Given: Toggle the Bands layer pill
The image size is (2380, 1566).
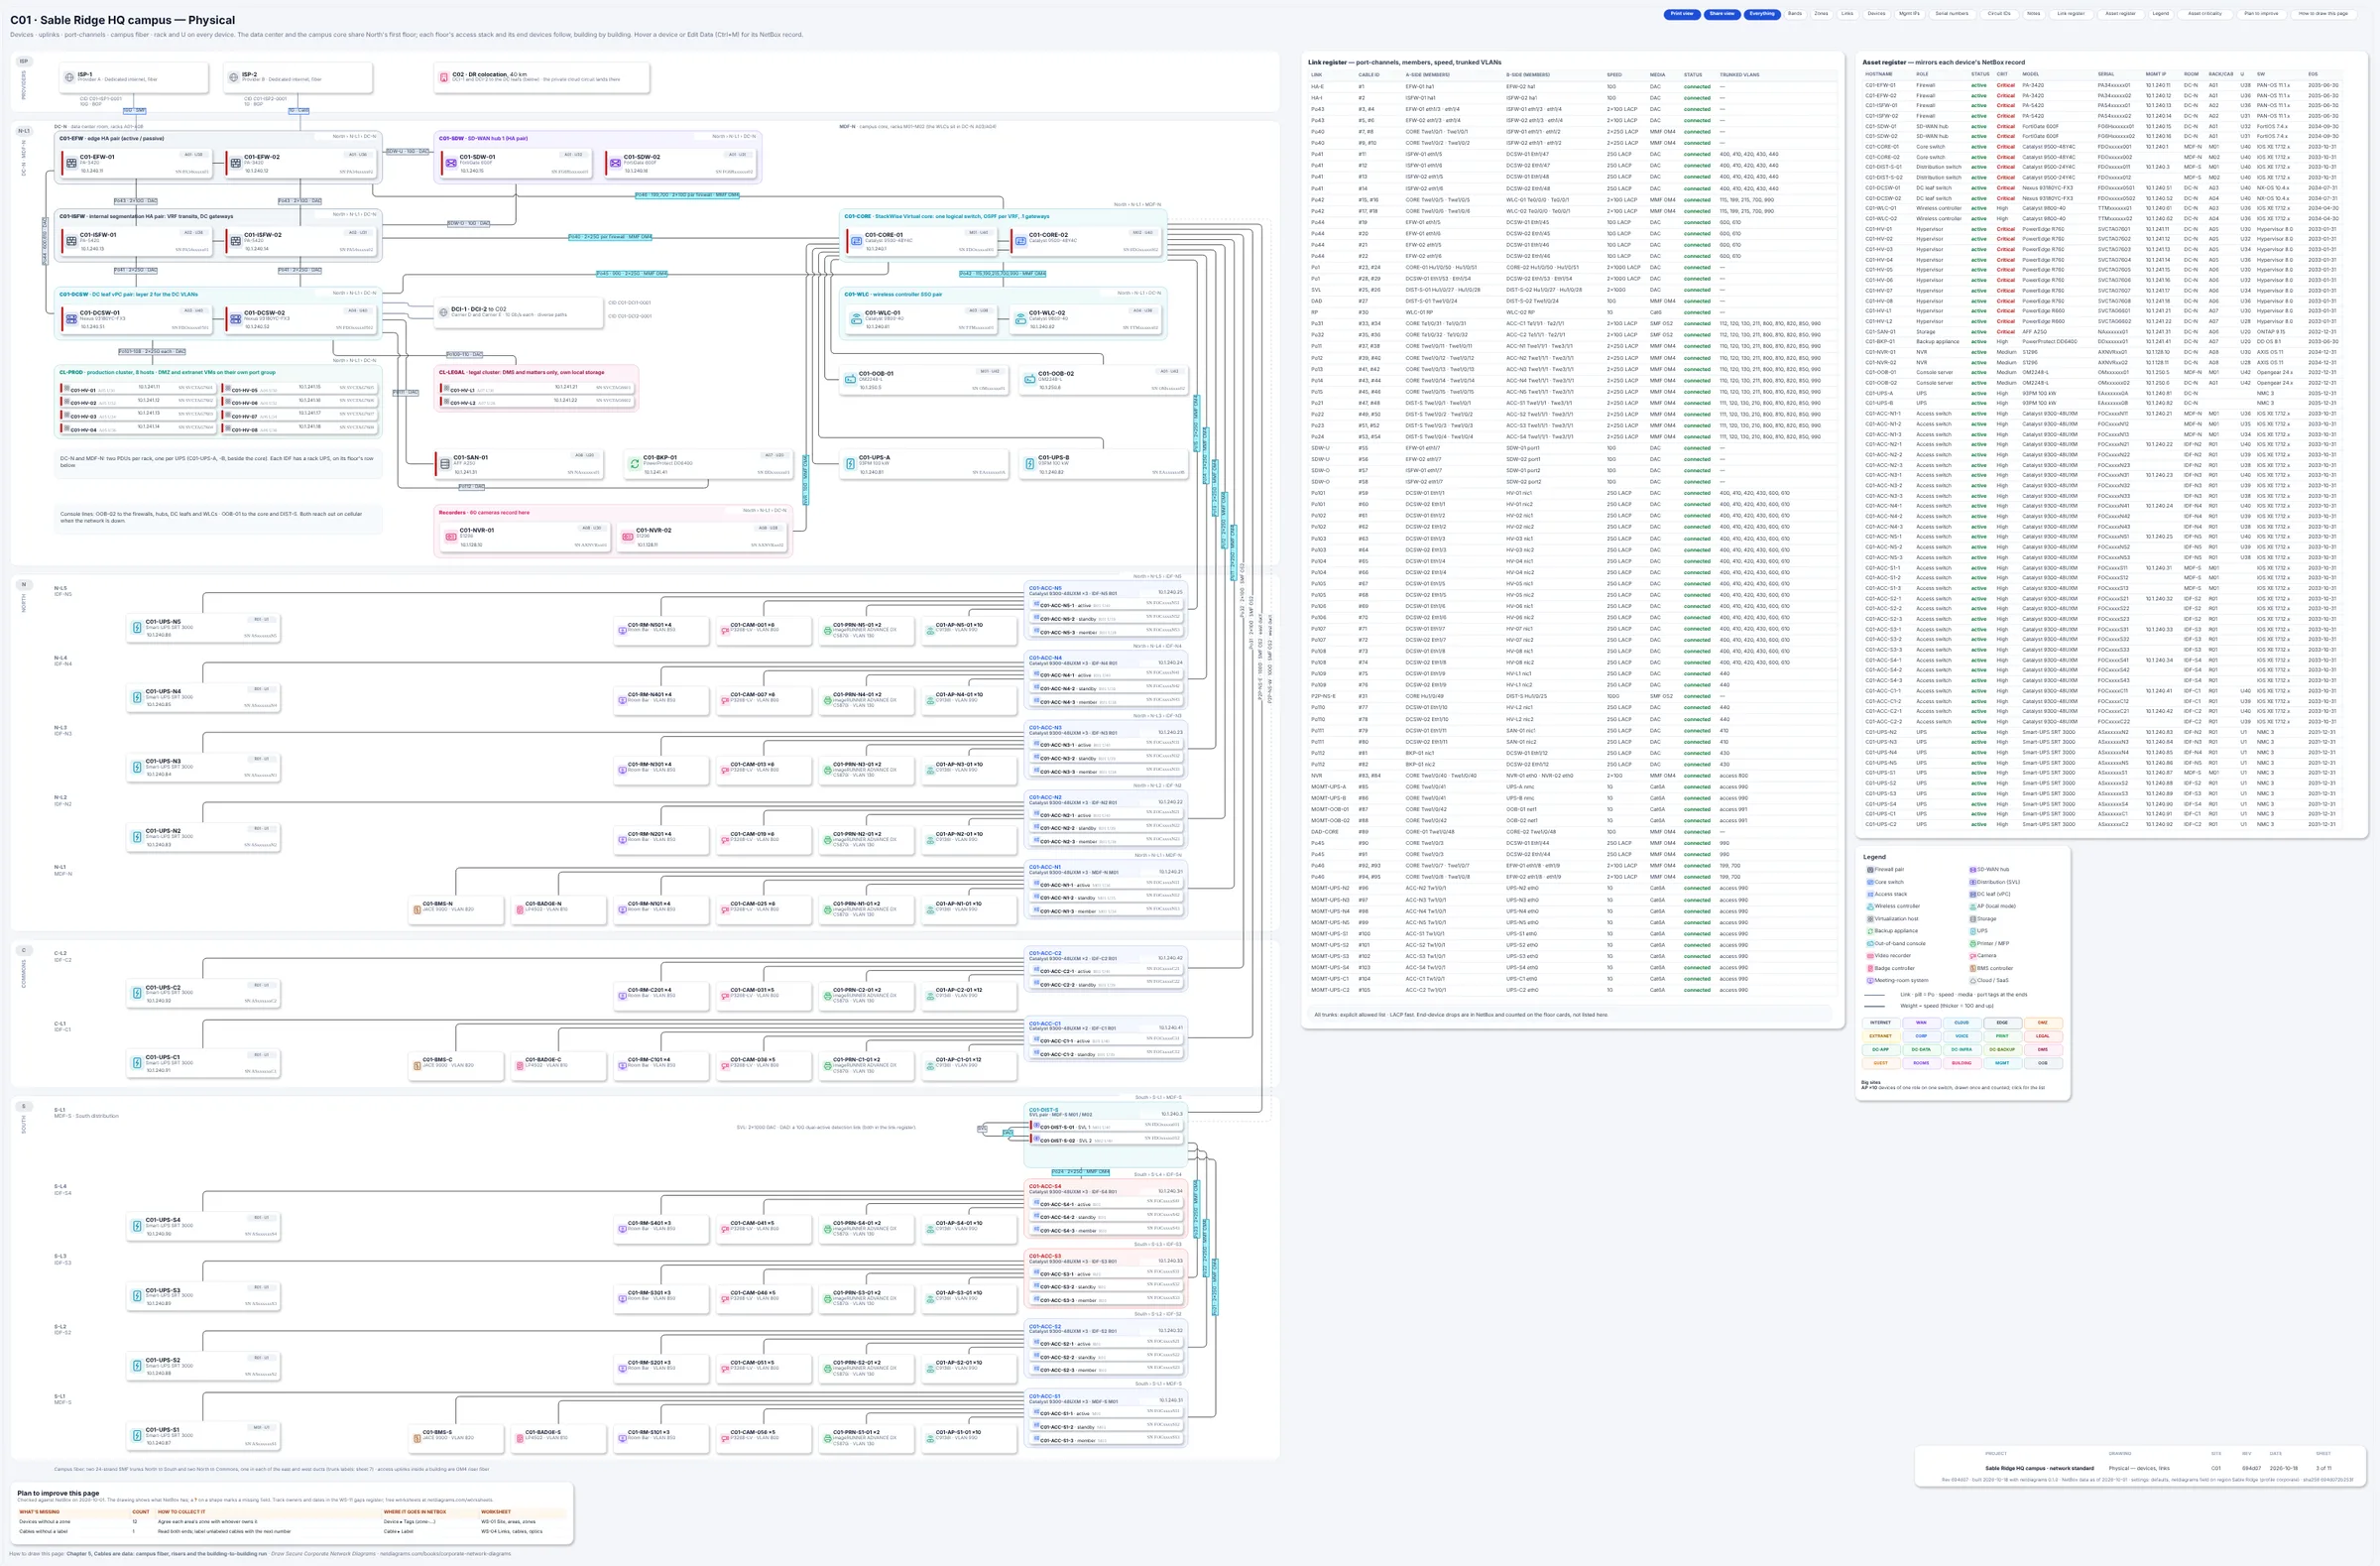Looking at the screenshot, I should click(x=1795, y=14).
